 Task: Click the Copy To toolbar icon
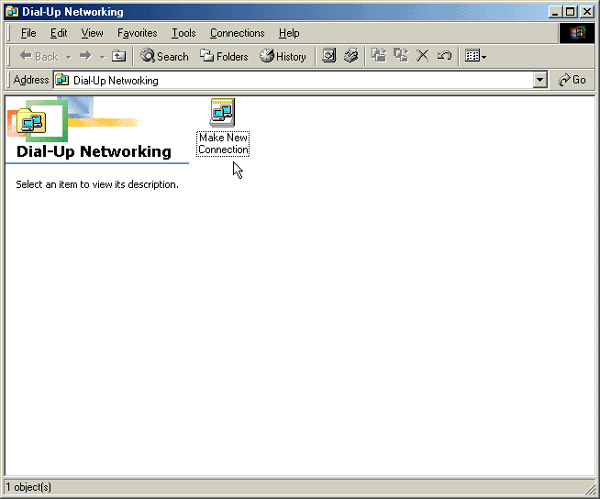(401, 56)
